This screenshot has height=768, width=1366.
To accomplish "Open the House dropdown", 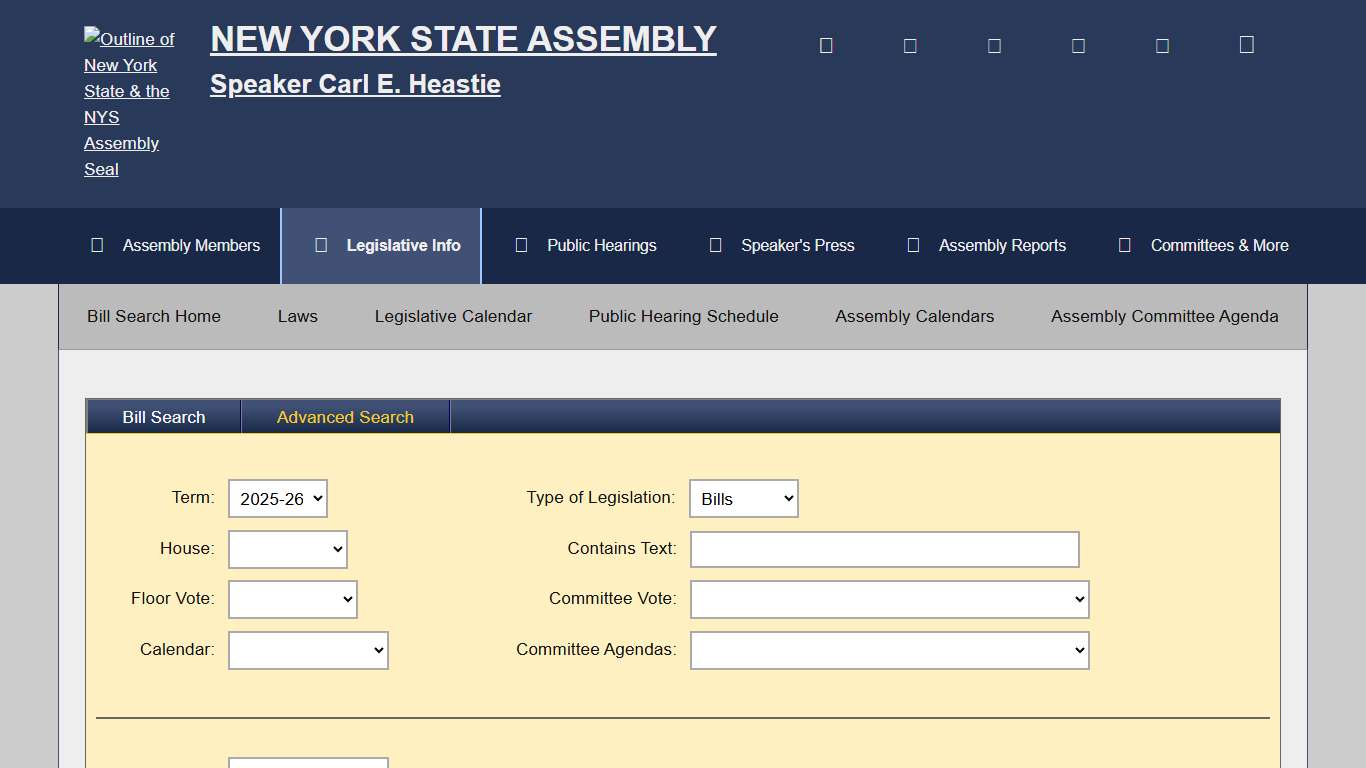I will 287,549.
